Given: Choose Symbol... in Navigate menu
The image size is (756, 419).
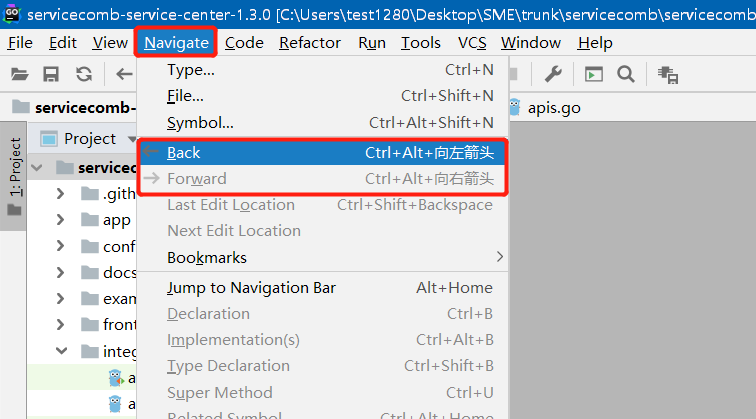Looking at the screenshot, I should 323,123.
